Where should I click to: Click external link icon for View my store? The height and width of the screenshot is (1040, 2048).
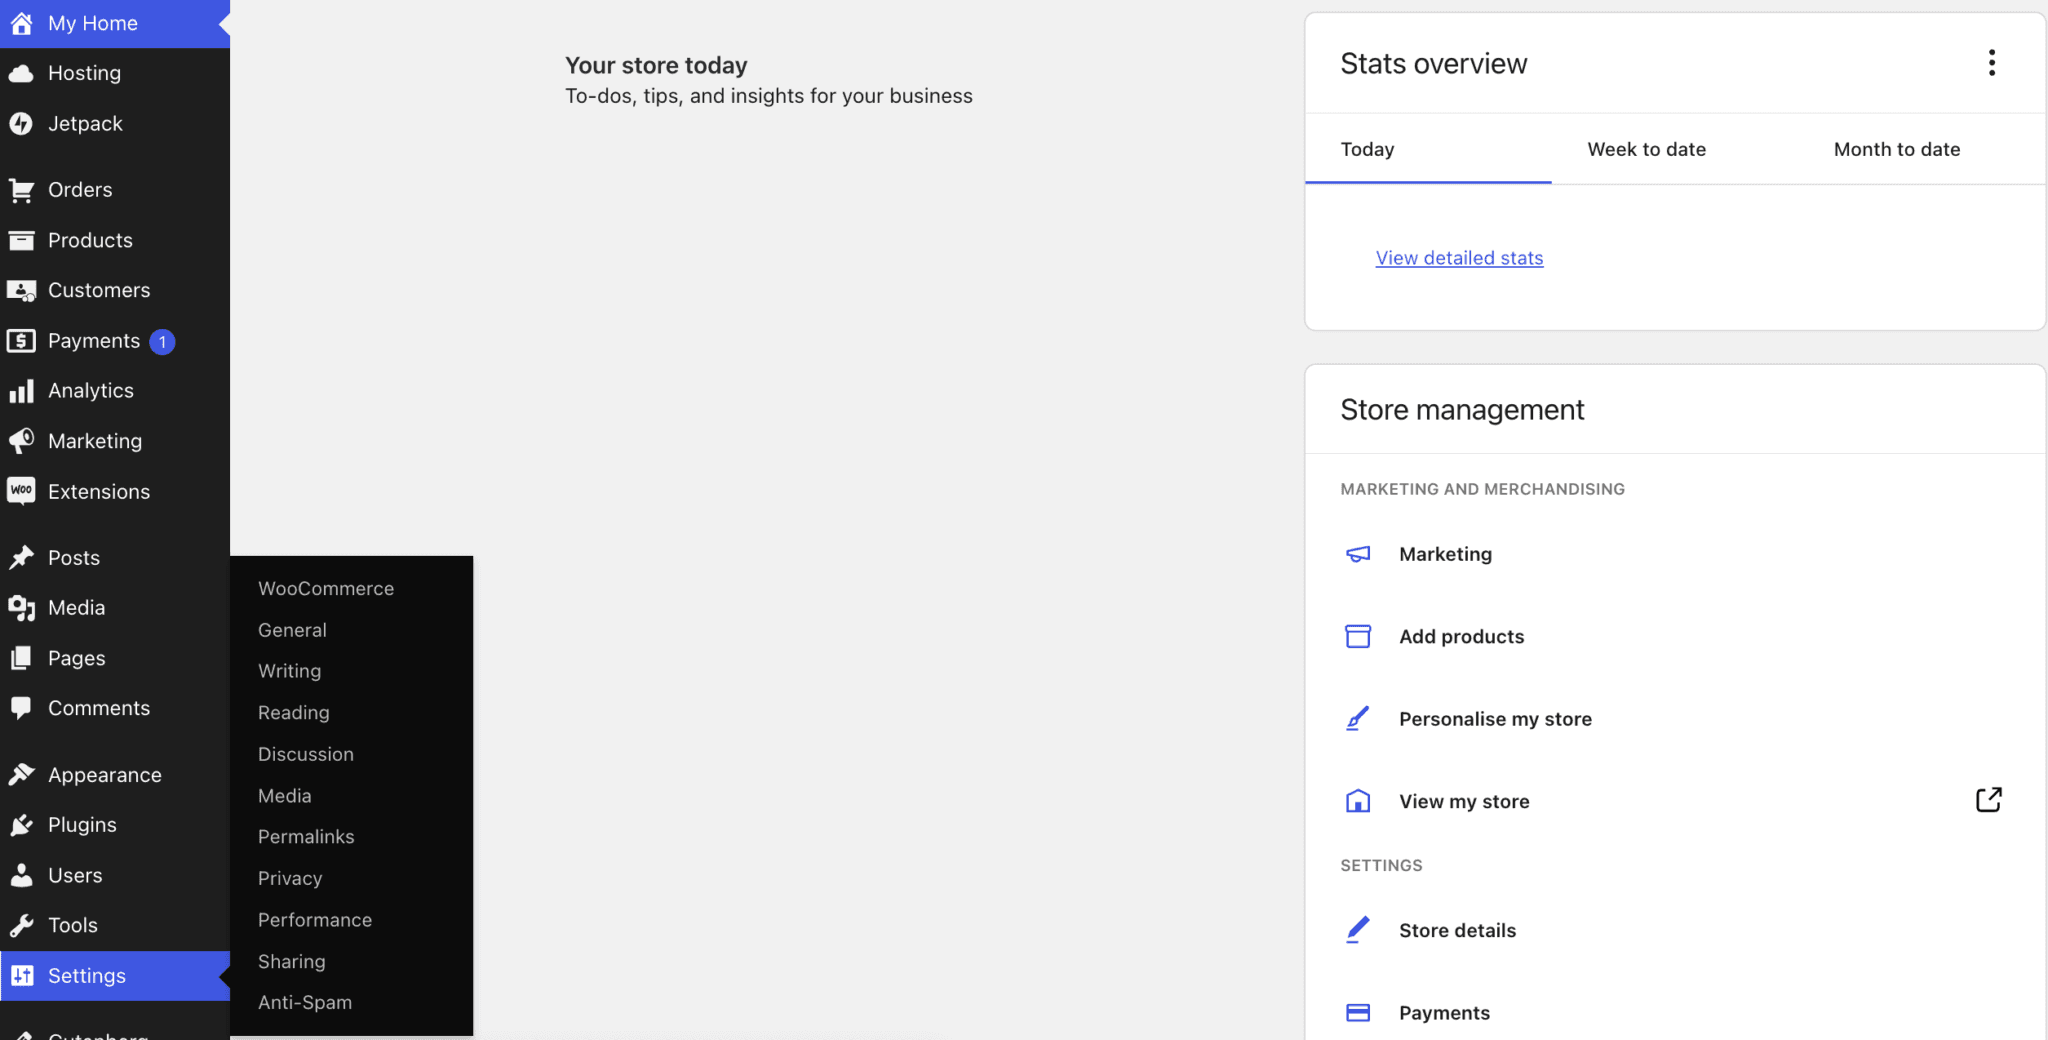(1989, 800)
